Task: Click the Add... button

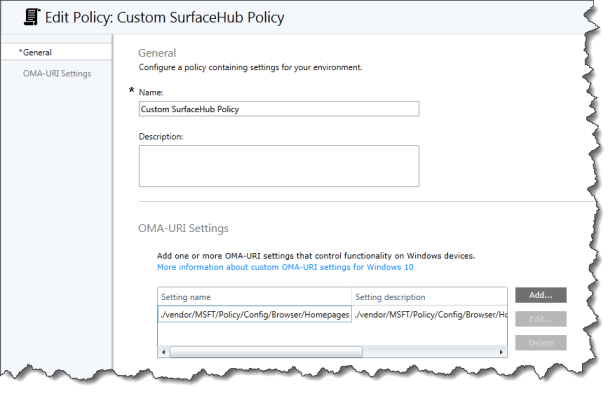Action: [x=540, y=295]
